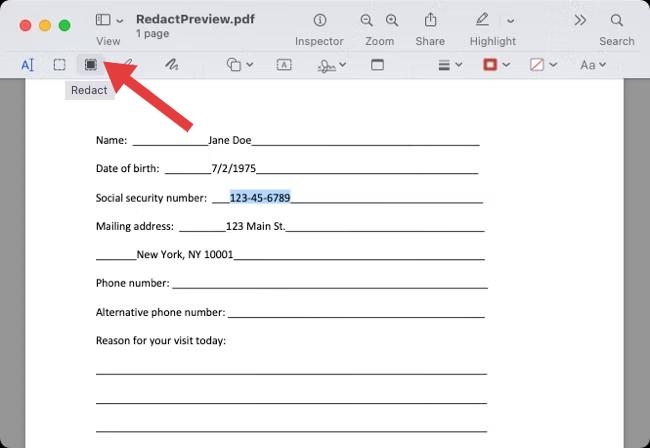Pick the Draw squiggle tool
650x448 pixels.
point(172,65)
